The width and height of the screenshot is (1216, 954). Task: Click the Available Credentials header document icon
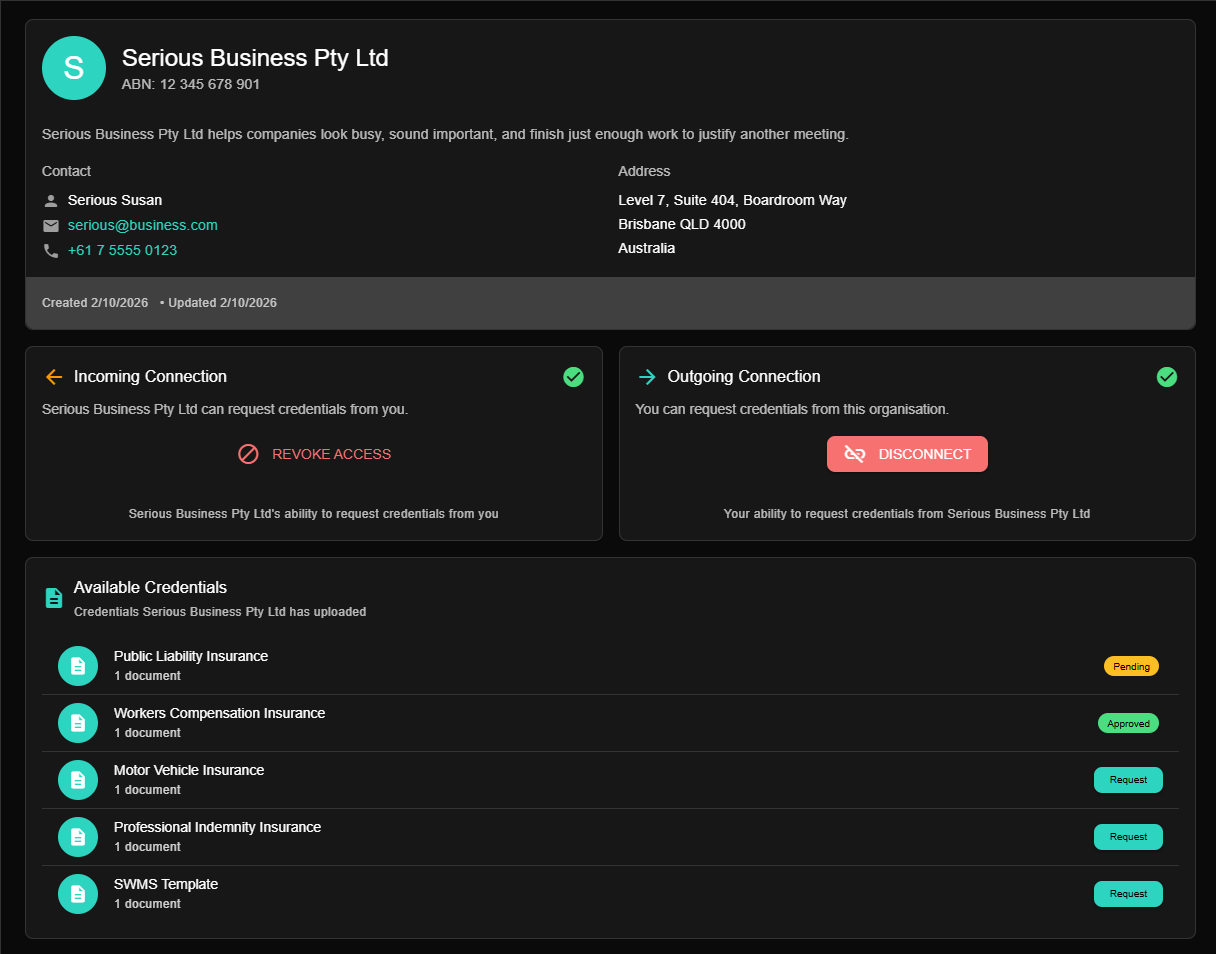[53, 597]
